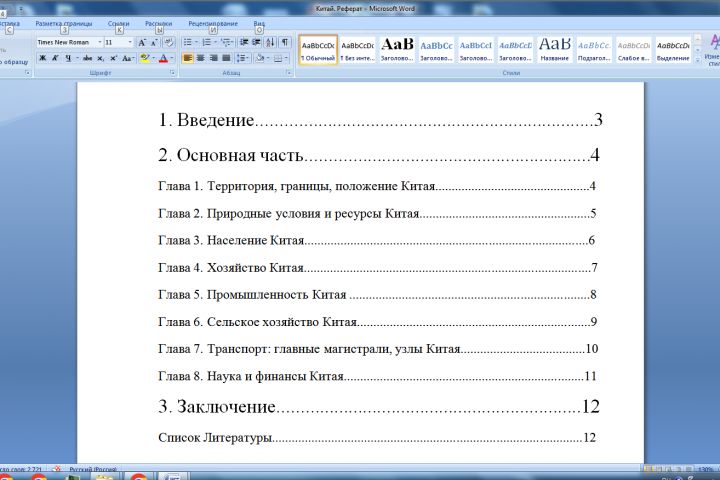Apply the Выделение style
Image resolution: width=720 pixels, height=480 pixels.
click(673, 50)
